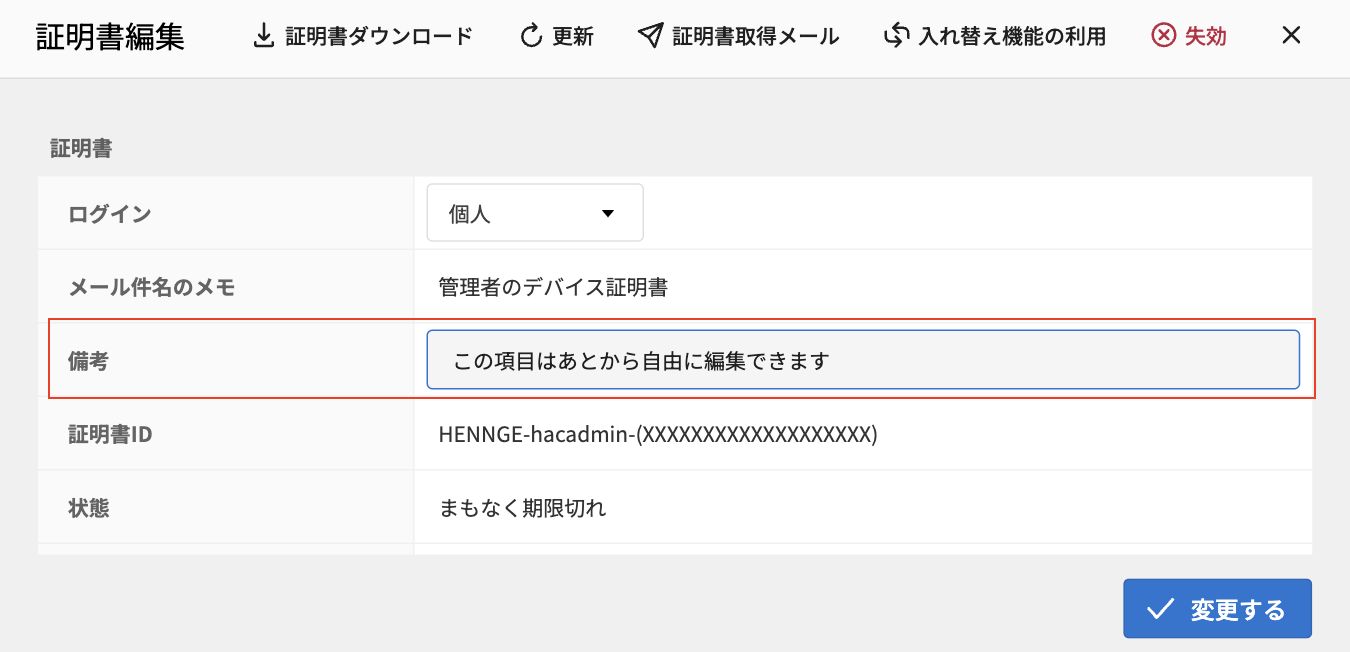Close the certificate edit dialog
1350x652 pixels.
[x=1291, y=37]
